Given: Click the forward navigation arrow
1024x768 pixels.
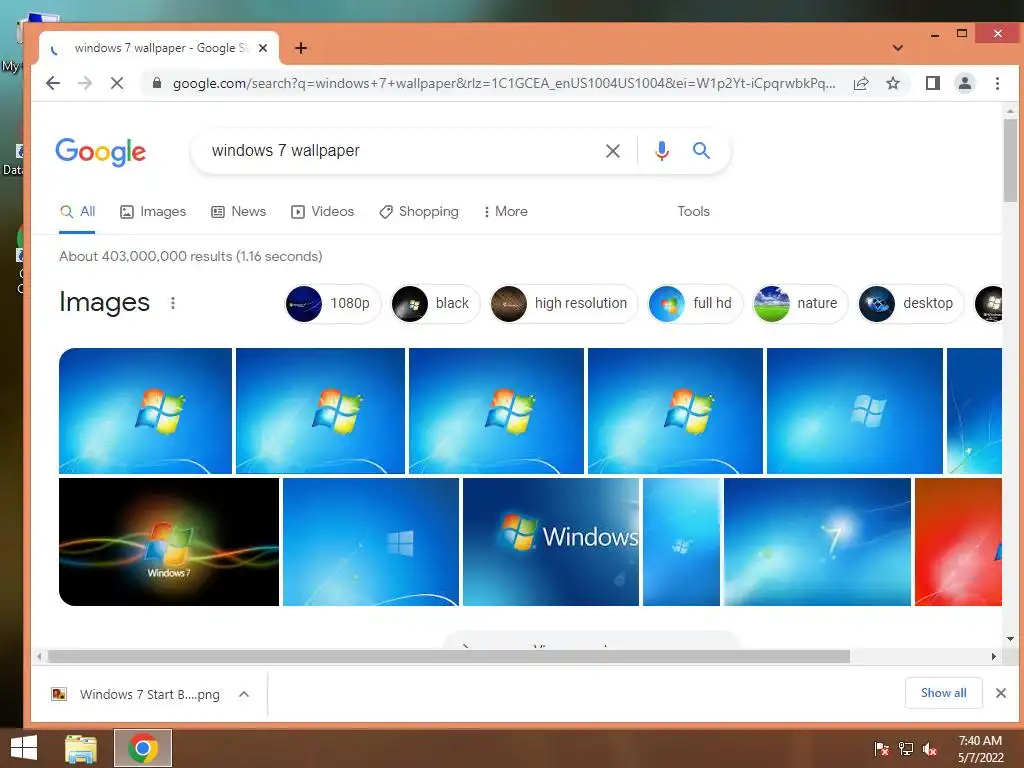Looking at the screenshot, I should 85,83.
